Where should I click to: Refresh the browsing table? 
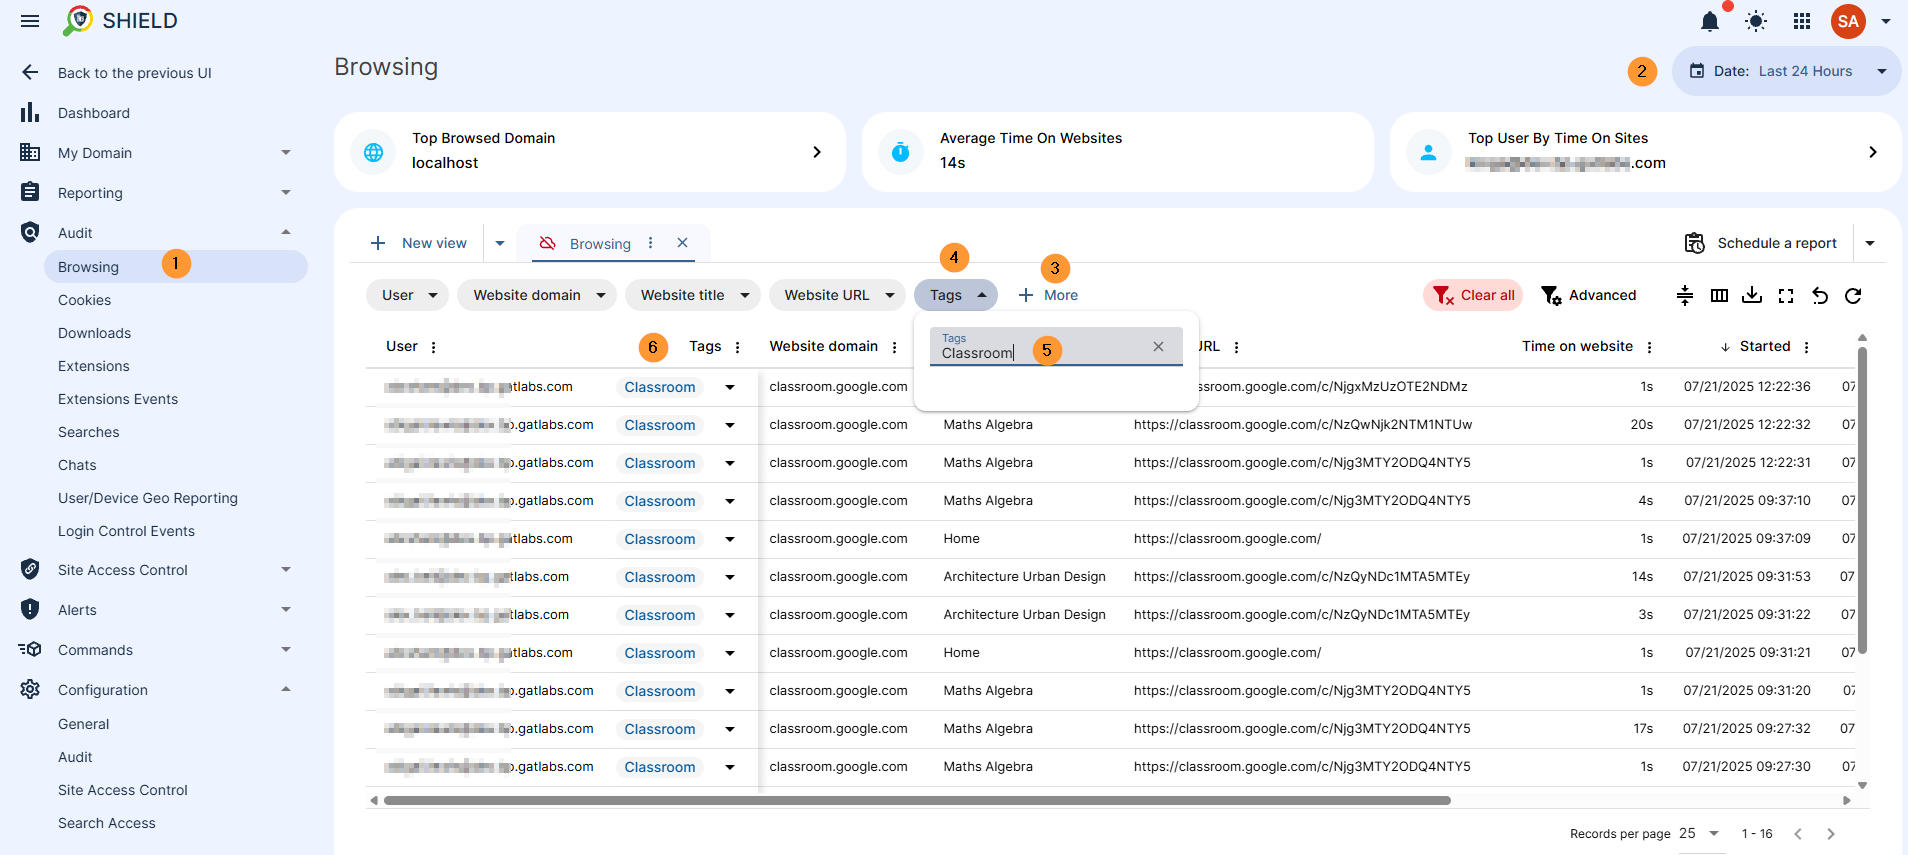(1853, 295)
